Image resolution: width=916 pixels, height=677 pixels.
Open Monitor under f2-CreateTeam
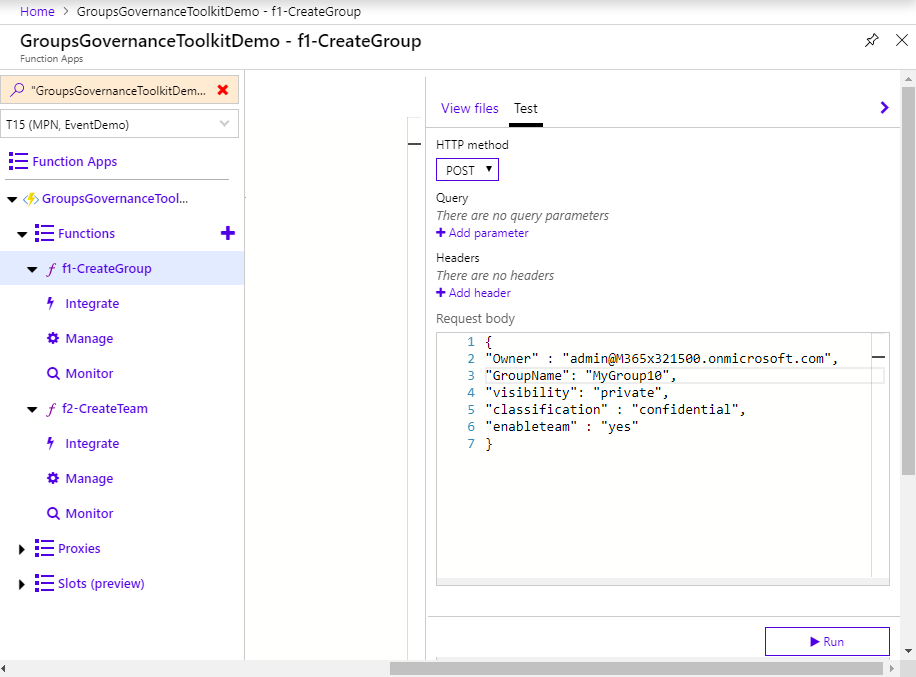pyautogui.click(x=88, y=514)
